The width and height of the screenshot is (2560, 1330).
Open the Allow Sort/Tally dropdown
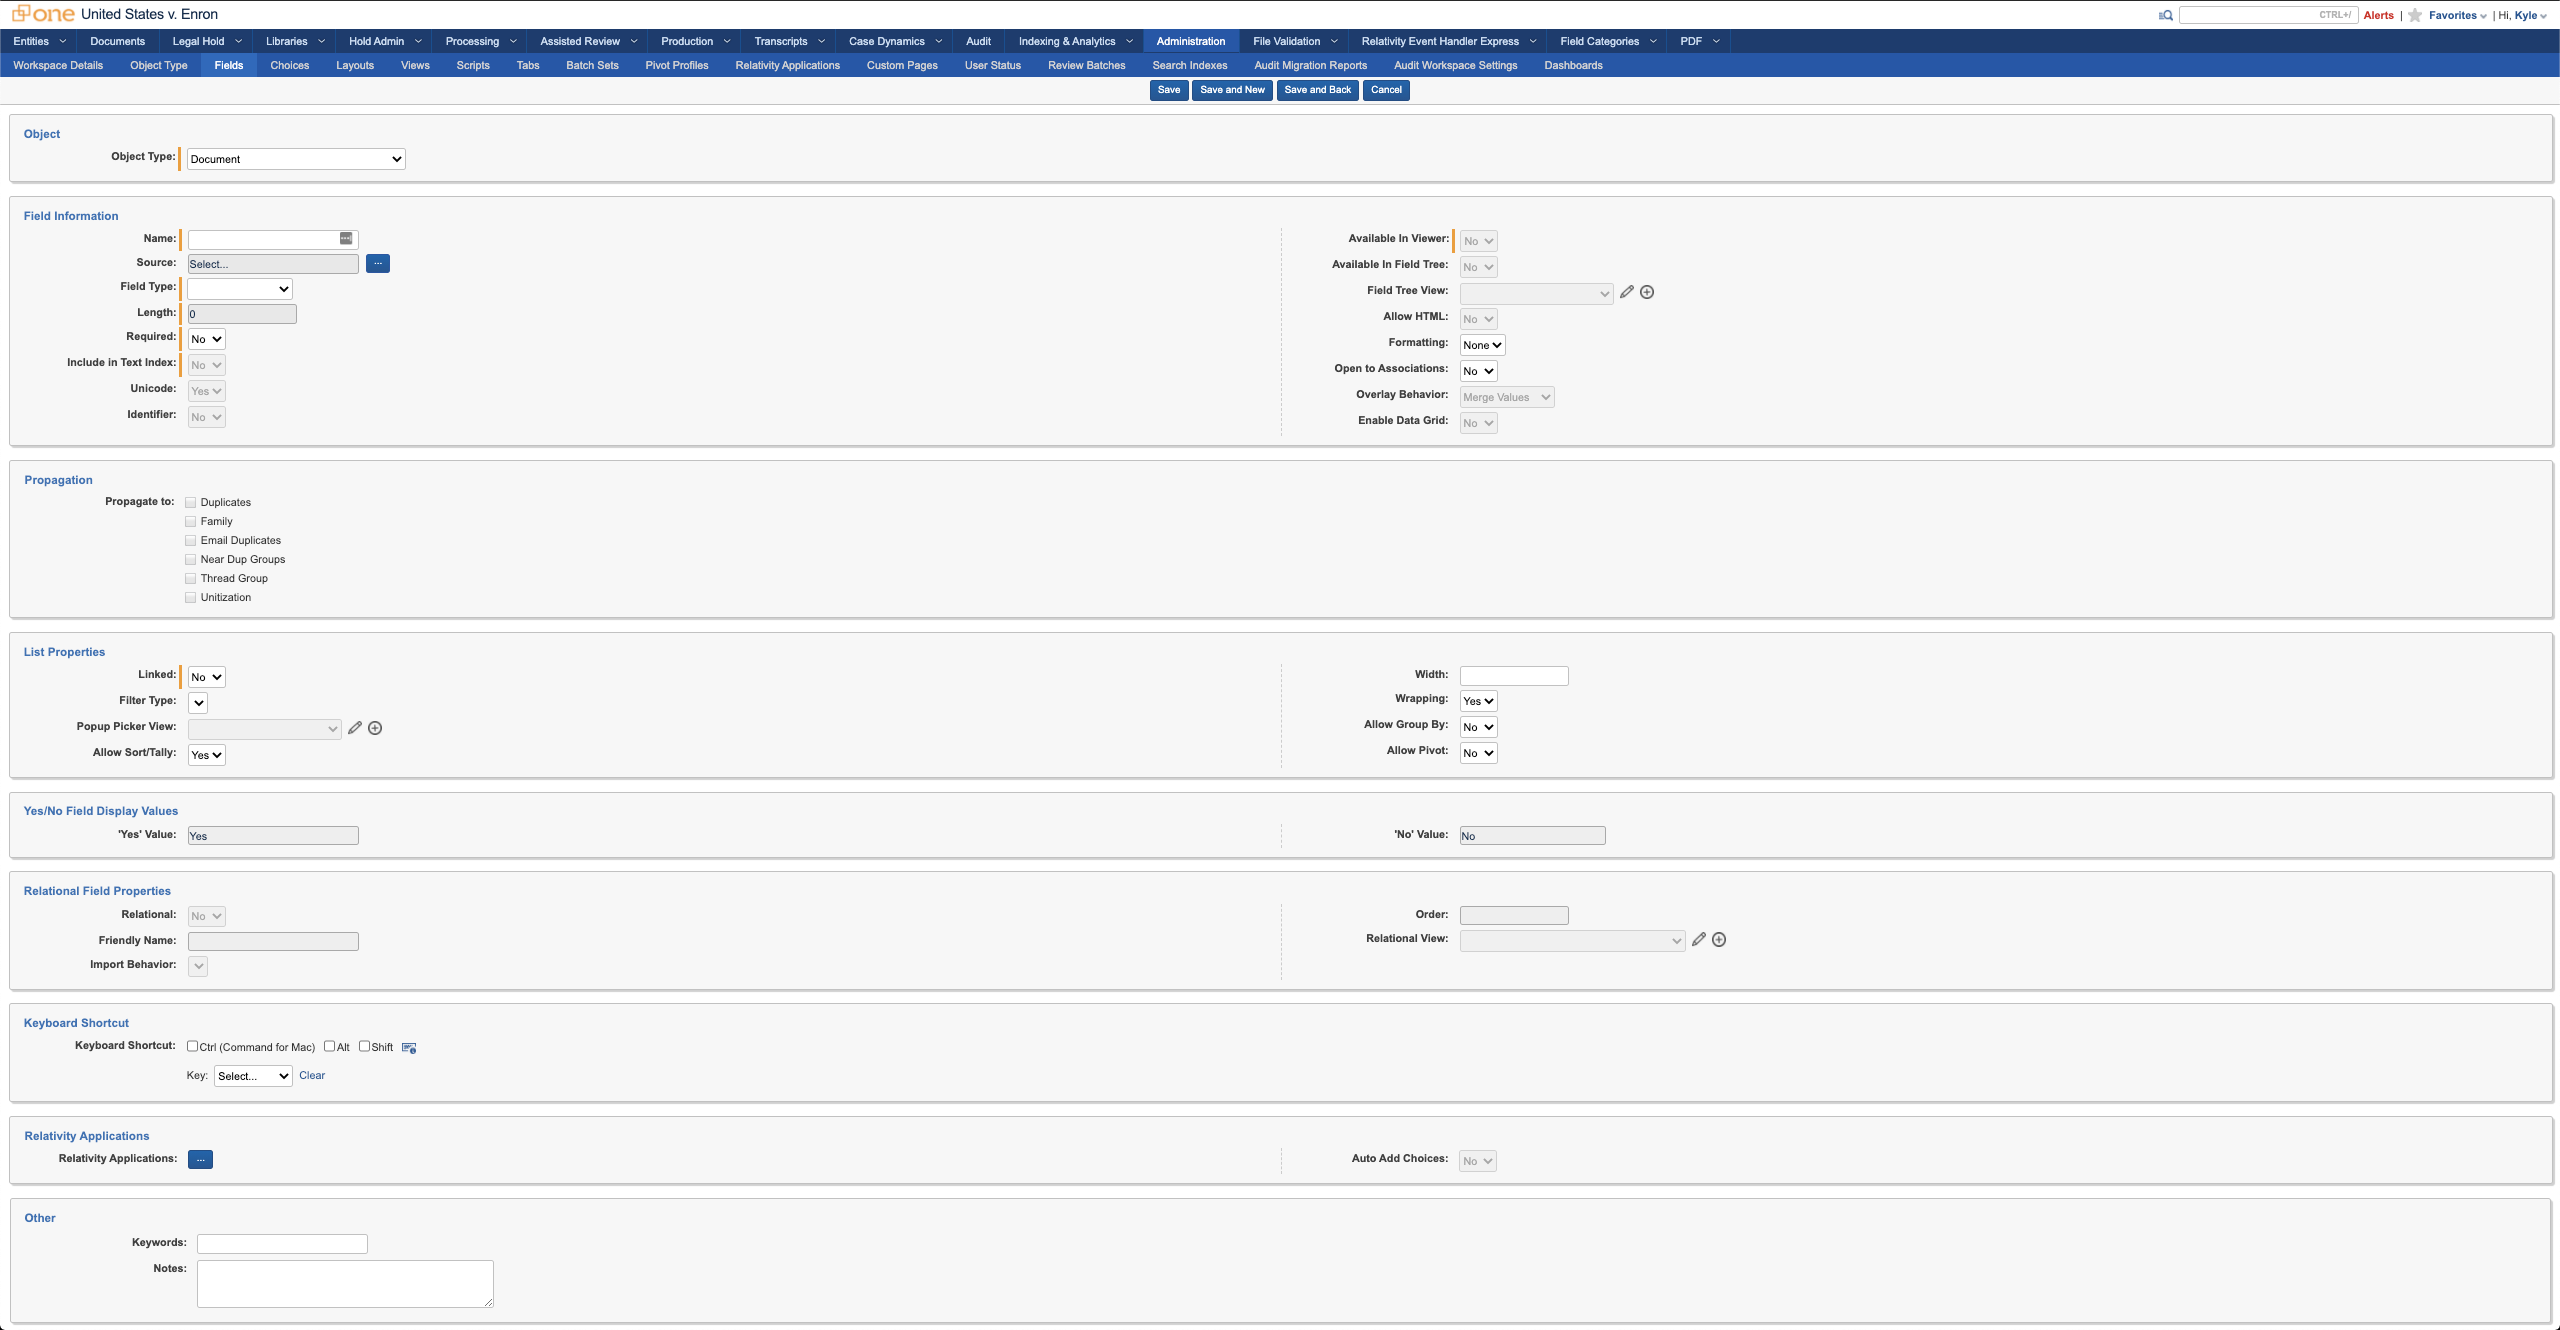207,755
